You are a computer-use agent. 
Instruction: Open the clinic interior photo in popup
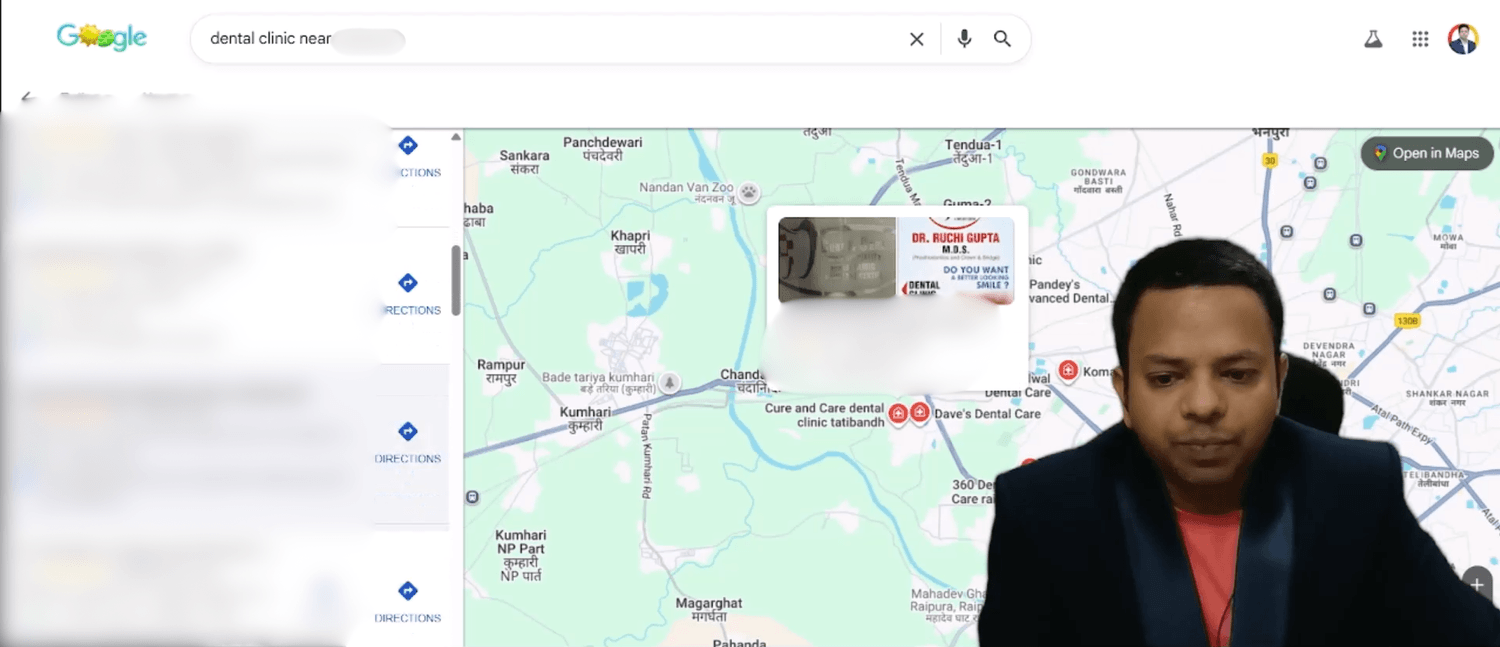pos(837,260)
